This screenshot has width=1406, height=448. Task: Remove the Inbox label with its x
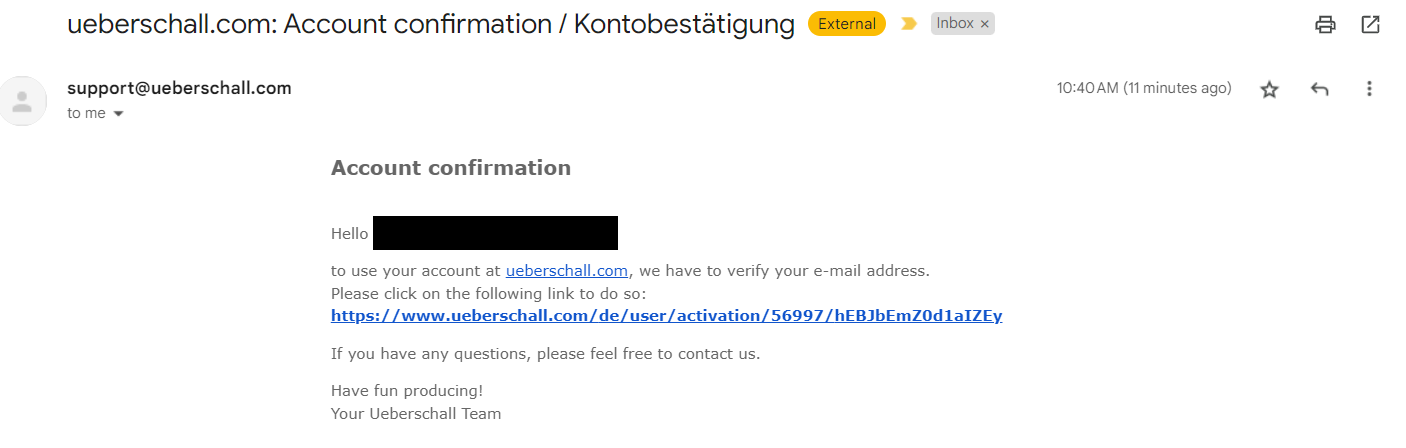coord(985,24)
